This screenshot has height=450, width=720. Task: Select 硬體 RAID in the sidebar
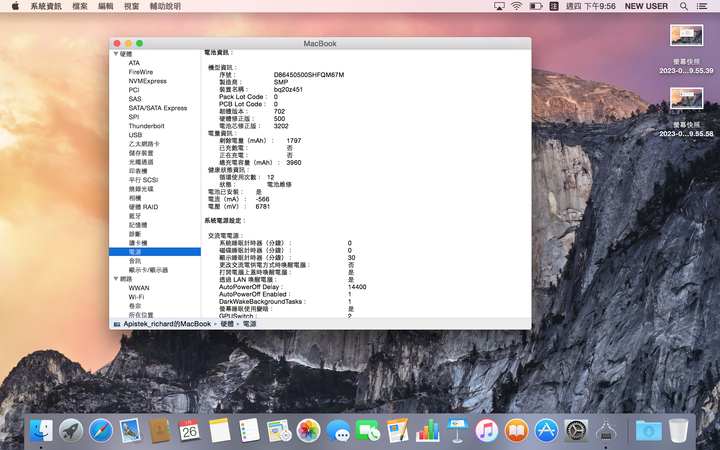point(143,207)
